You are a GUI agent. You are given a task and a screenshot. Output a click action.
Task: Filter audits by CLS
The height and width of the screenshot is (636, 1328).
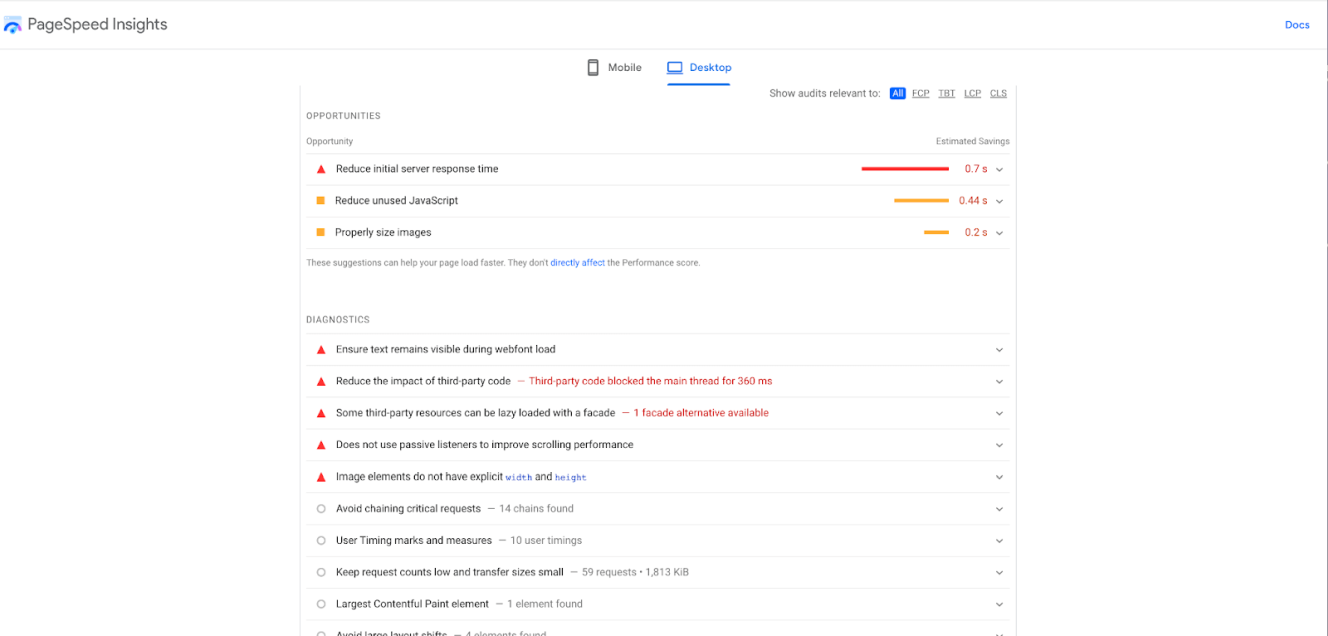[x=998, y=93]
